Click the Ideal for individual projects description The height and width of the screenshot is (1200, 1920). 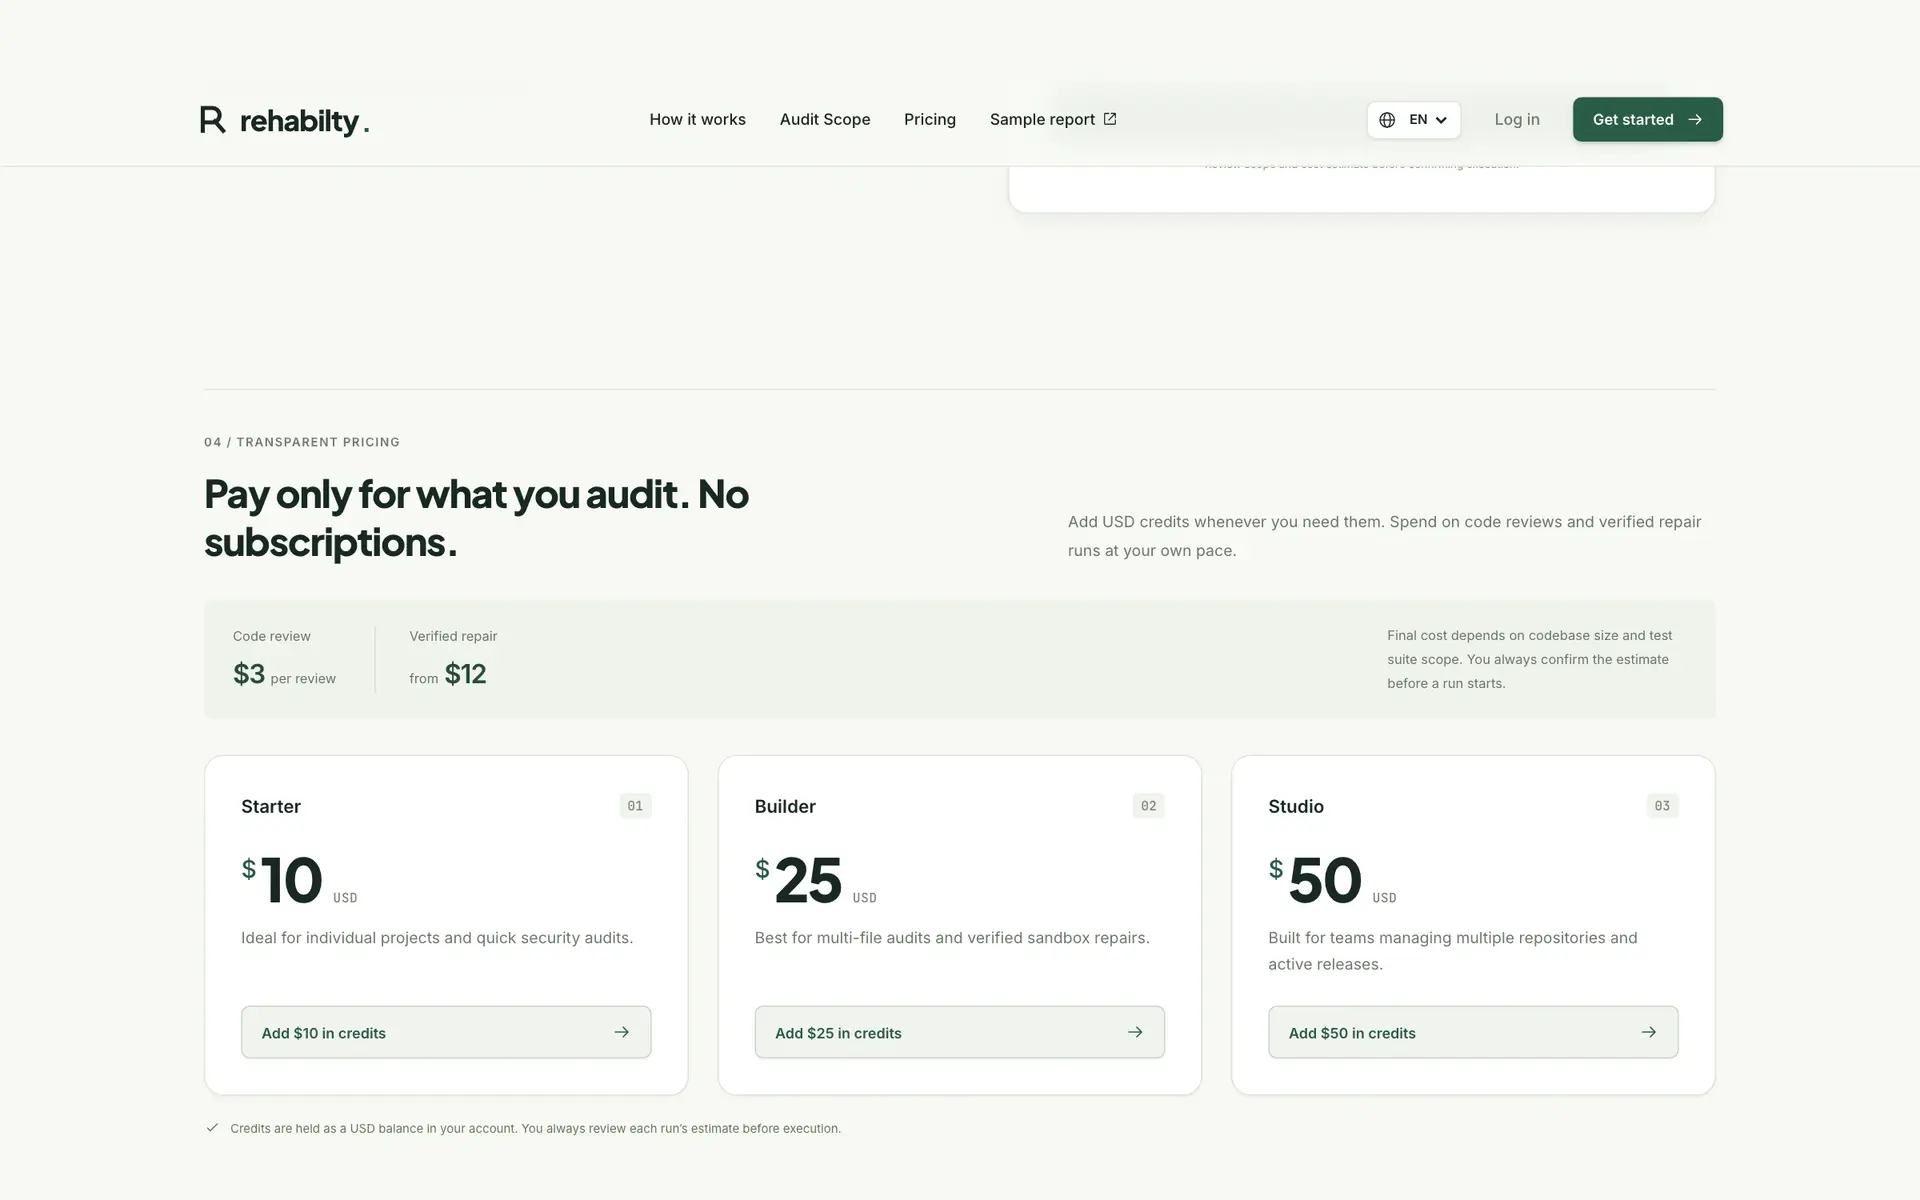point(437,938)
